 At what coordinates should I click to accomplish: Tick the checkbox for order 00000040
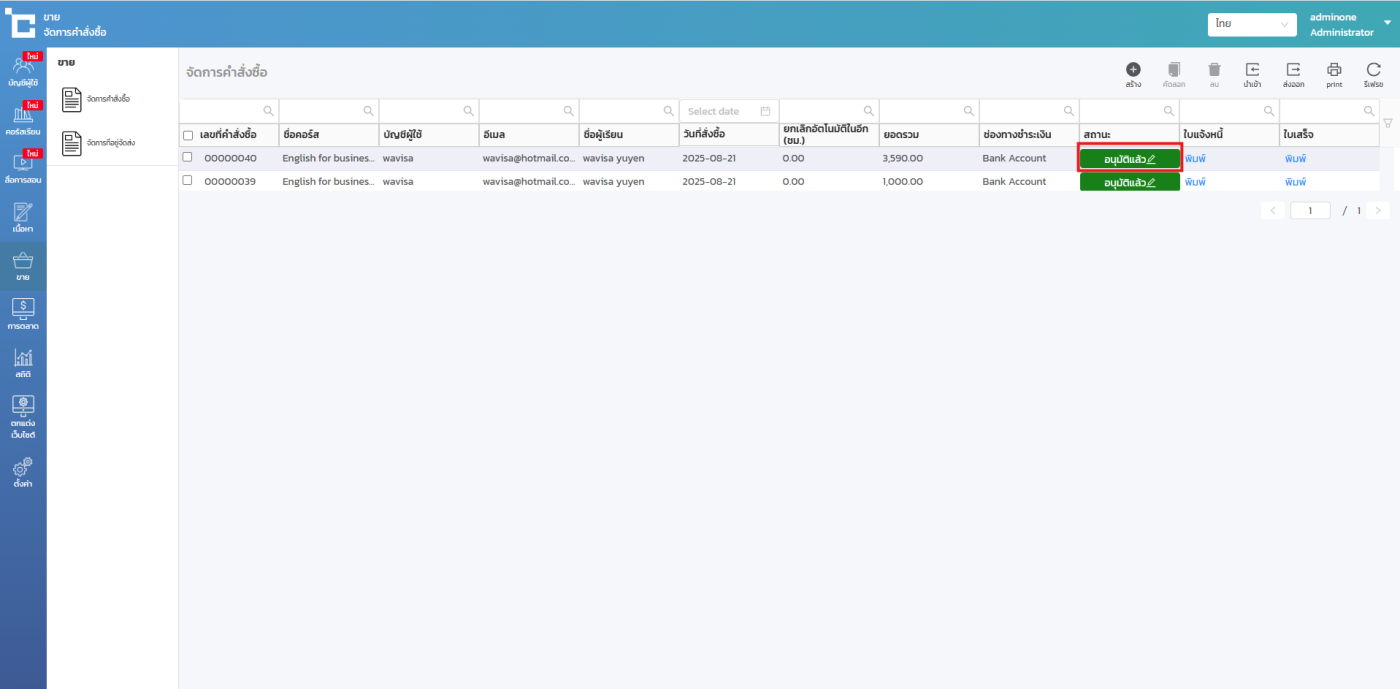(x=187, y=157)
